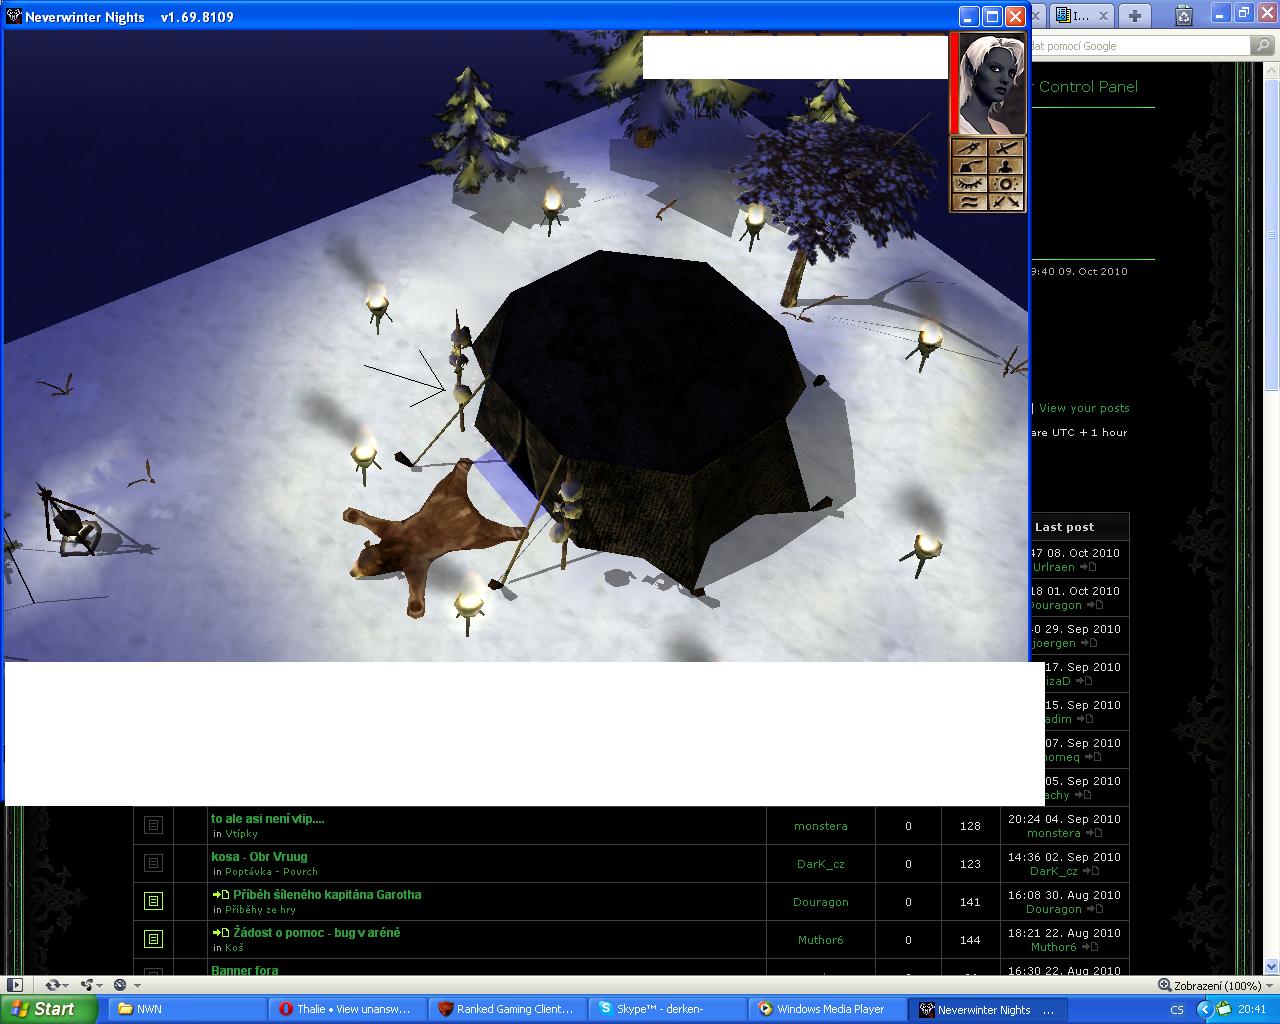Viewport: 1280px width, 1024px height.
Task: Click the hand pointing icon in game panel
Action: click(969, 166)
